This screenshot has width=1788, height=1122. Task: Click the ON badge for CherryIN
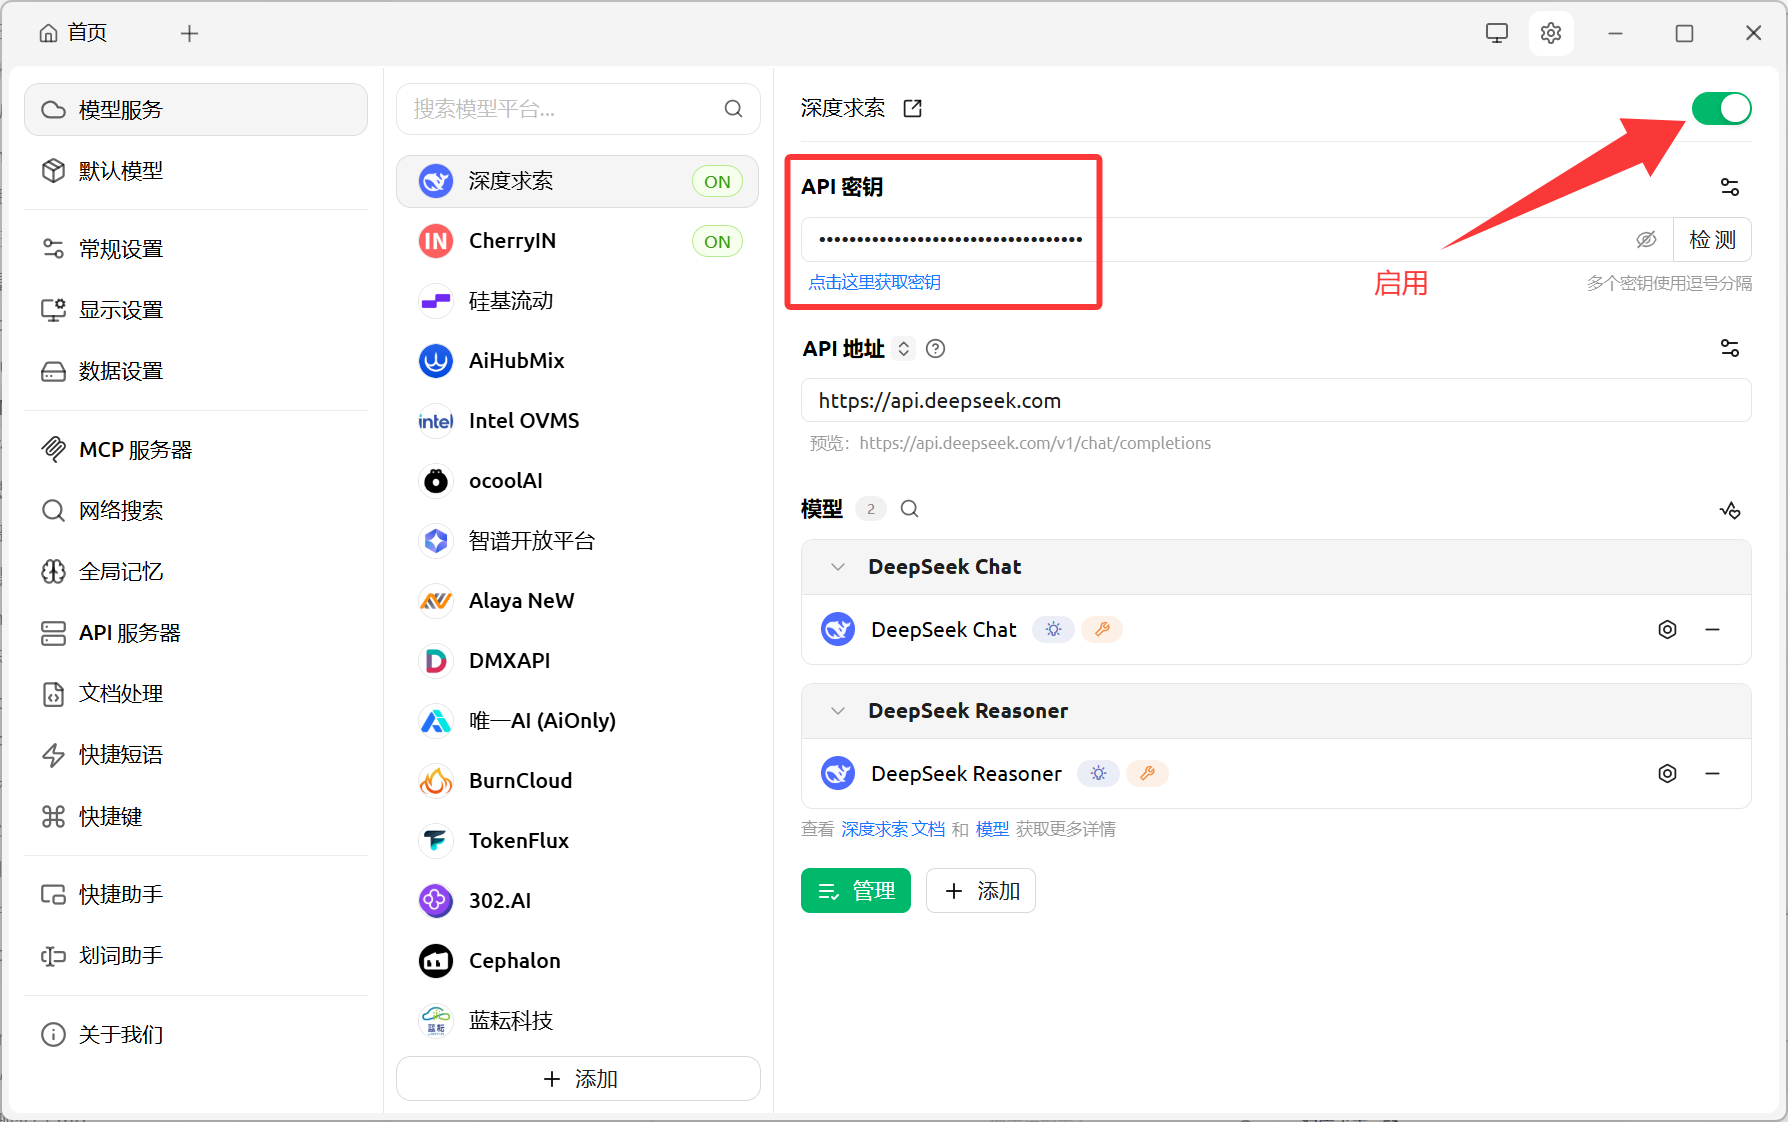coord(717,241)
